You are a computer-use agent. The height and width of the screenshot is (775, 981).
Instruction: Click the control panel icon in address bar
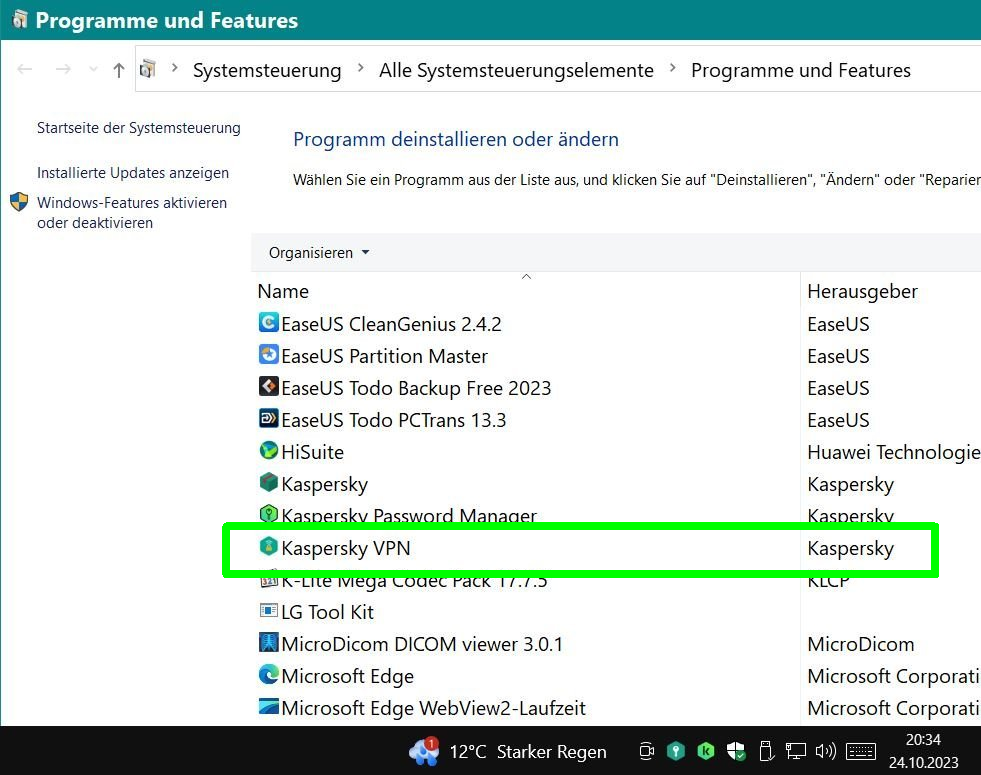148,69
